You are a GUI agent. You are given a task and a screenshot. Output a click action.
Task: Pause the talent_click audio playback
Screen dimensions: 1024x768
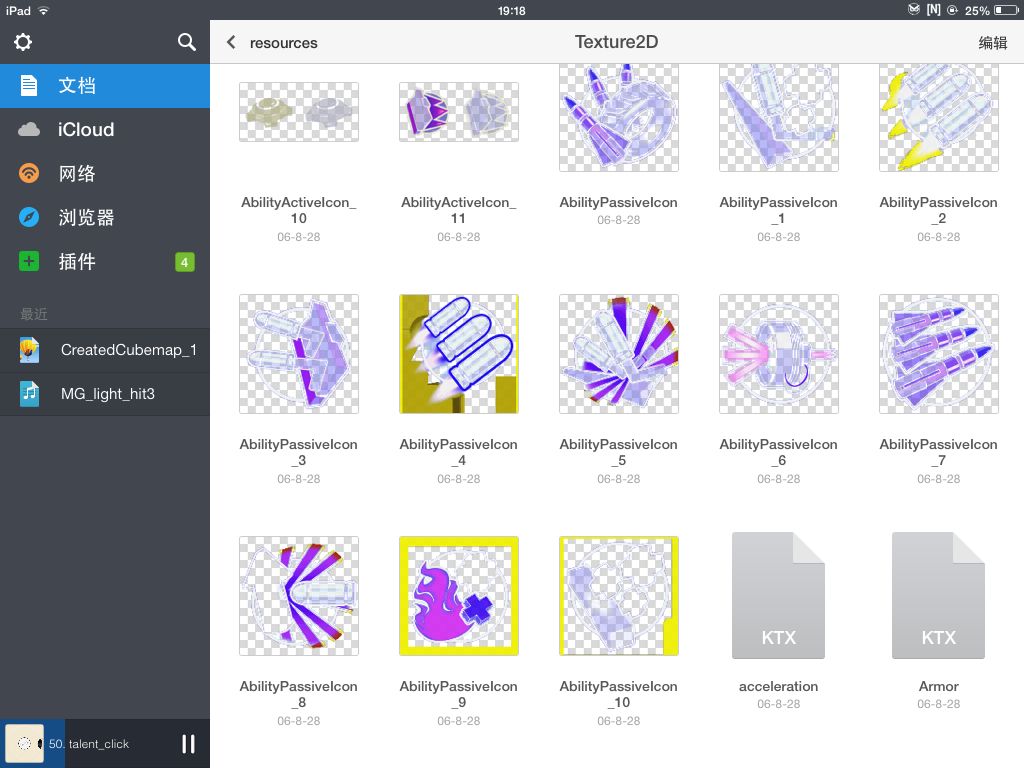click(x=188, y=744)
